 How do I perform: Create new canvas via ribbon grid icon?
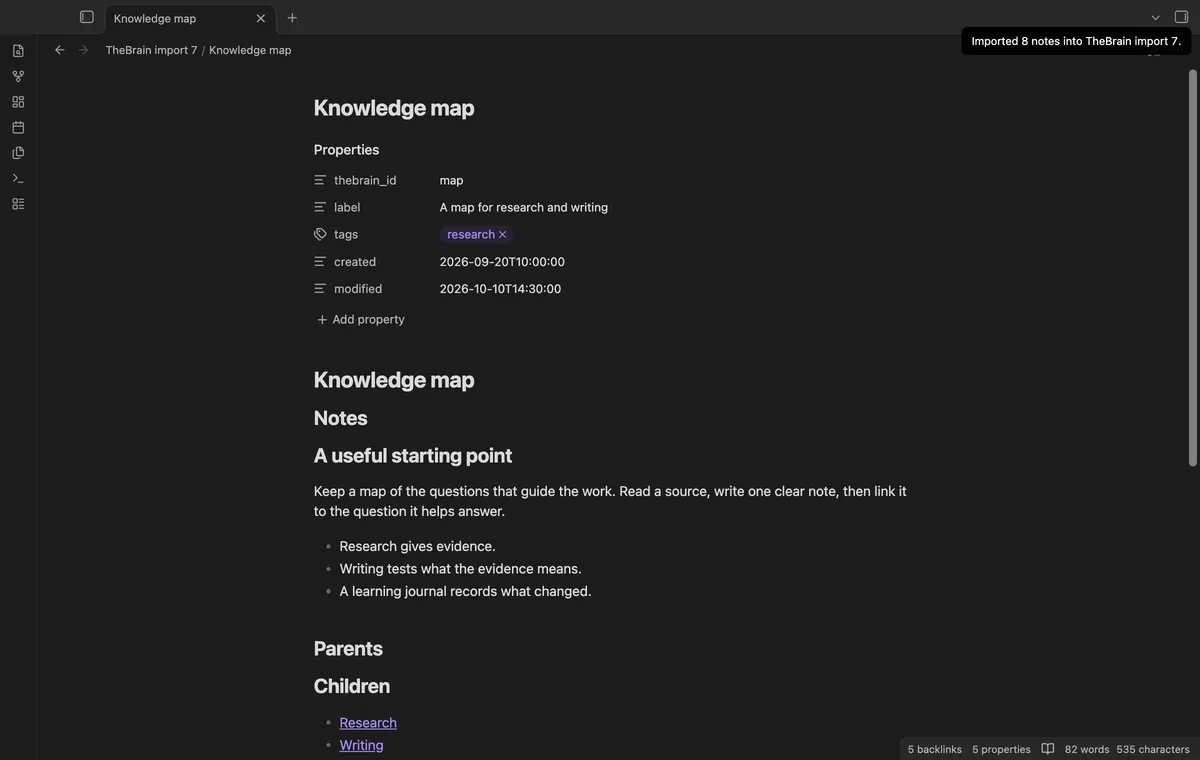(x=18, y=102)
